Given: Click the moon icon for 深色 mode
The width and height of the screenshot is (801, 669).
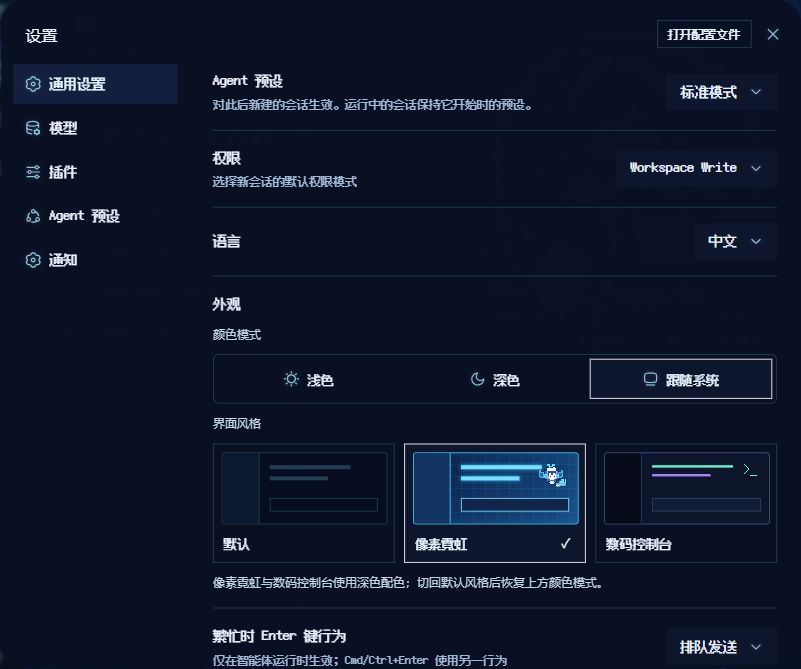Looking at the screenshot, I should 477,379.
